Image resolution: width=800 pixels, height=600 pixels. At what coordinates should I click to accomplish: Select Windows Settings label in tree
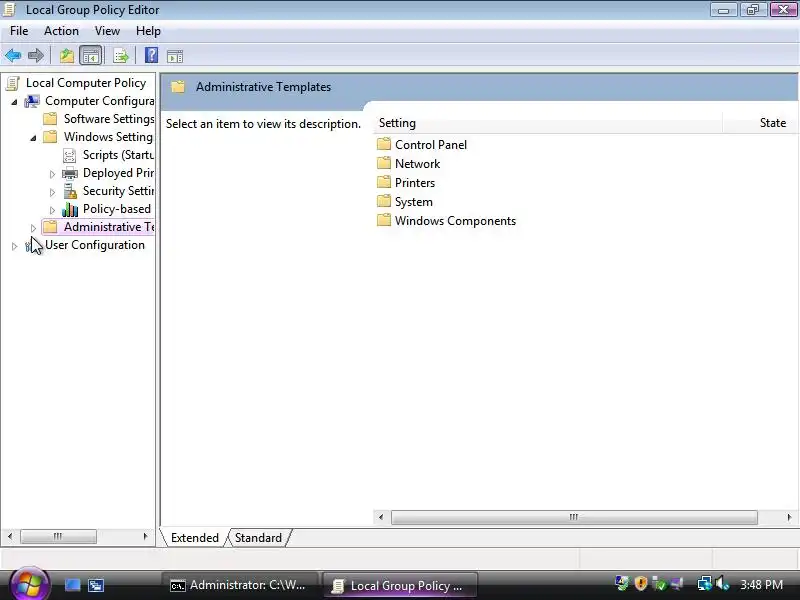coord(108,137)
